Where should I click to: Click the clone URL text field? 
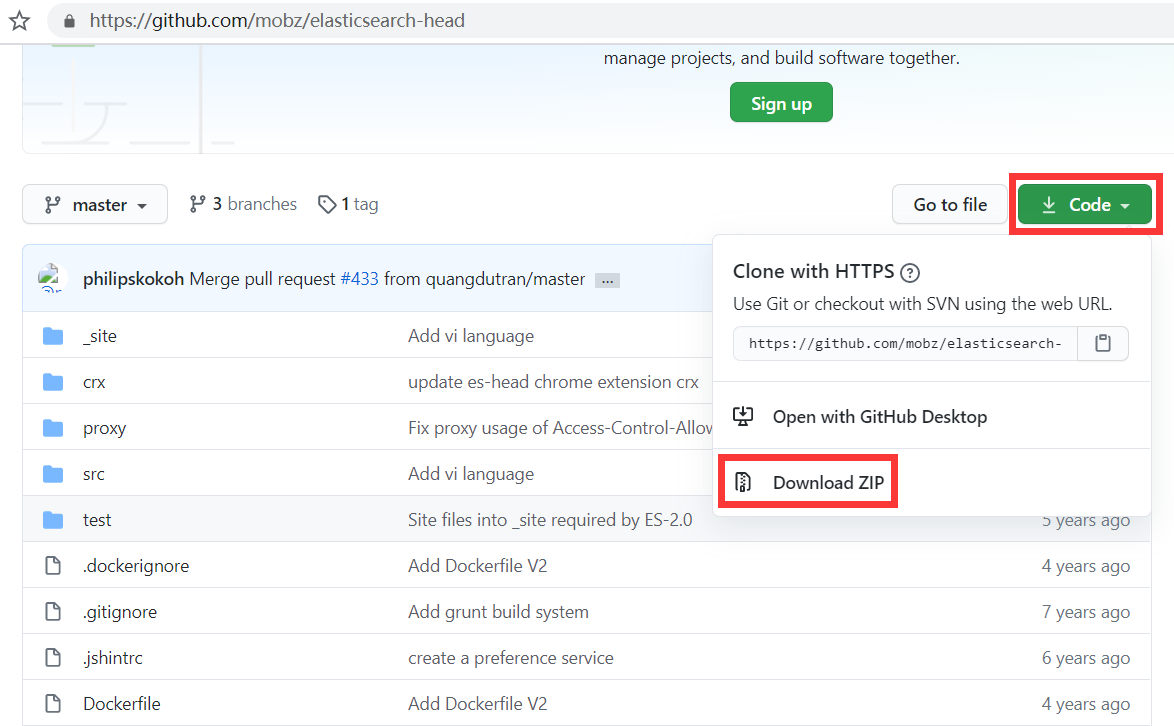point(905,344)
